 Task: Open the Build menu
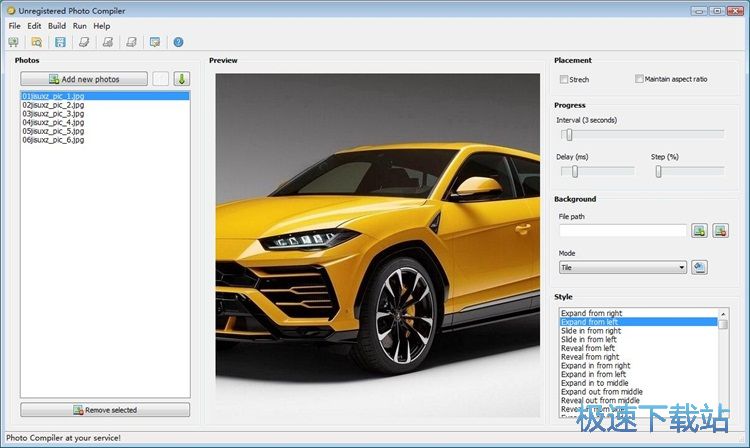57,26
